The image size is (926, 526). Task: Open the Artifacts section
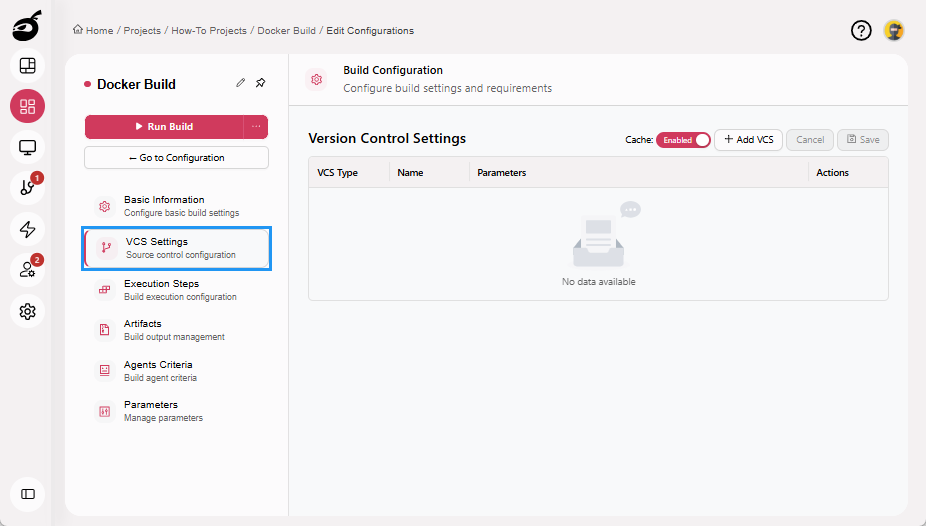pyautogui.click(x=177, y=330)
